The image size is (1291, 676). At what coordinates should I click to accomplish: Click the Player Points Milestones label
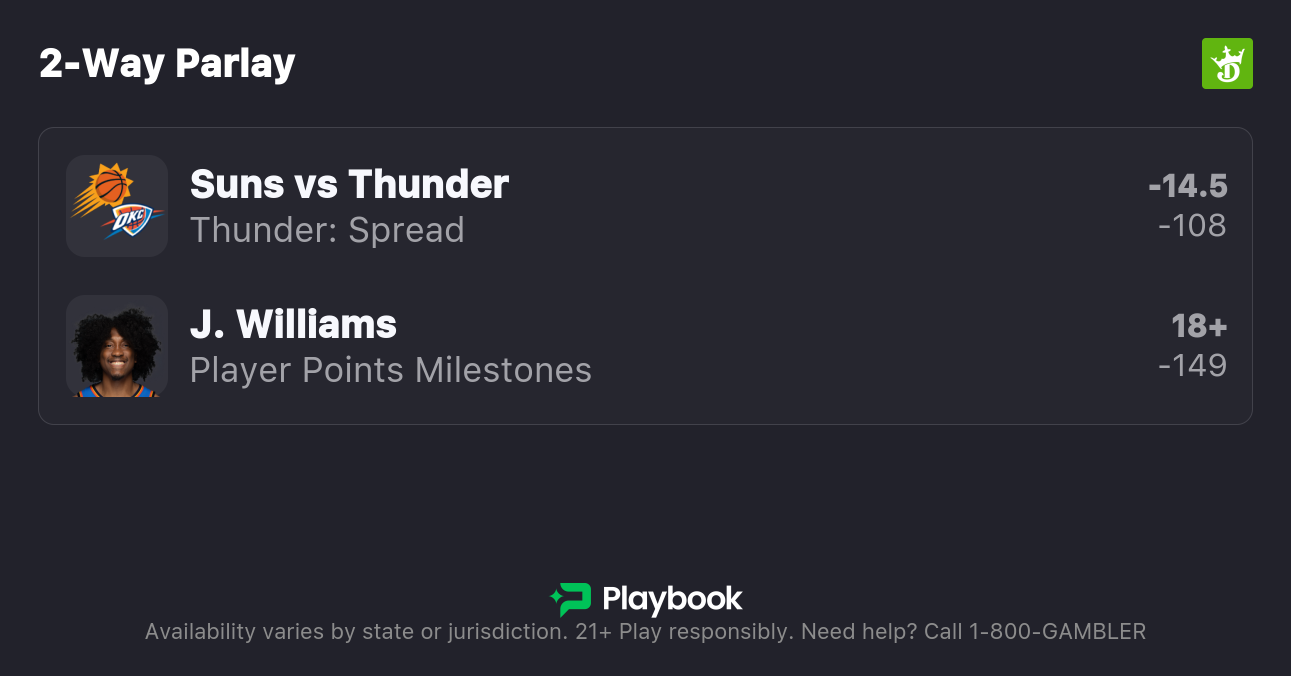coord(390,370)
